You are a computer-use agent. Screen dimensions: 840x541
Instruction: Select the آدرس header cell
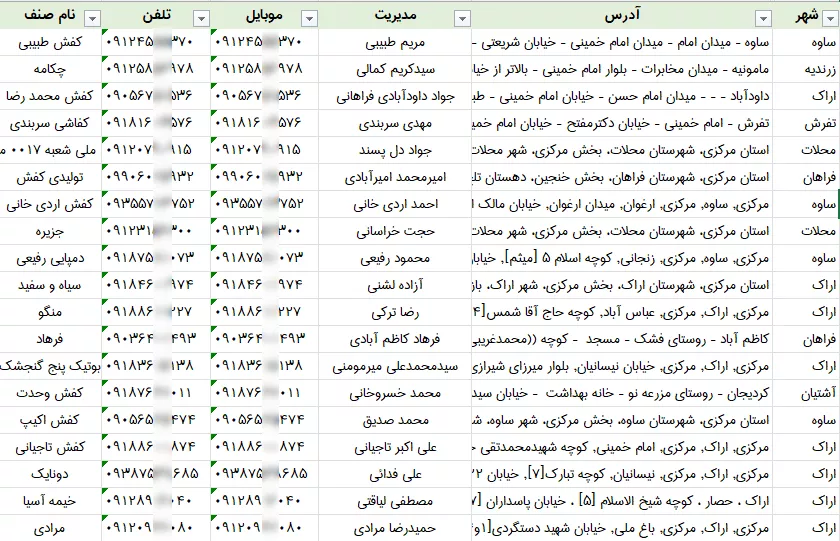622,15
